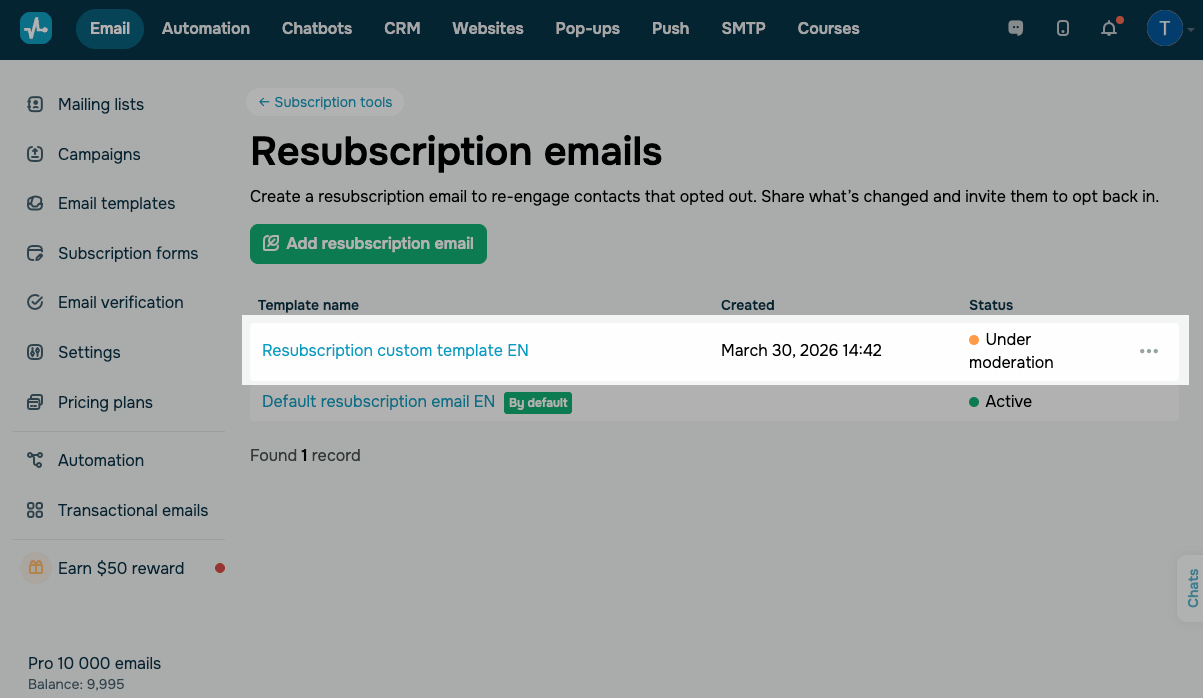
Task: Click date March 30, 2026 14:42
Action: [801, 350]
